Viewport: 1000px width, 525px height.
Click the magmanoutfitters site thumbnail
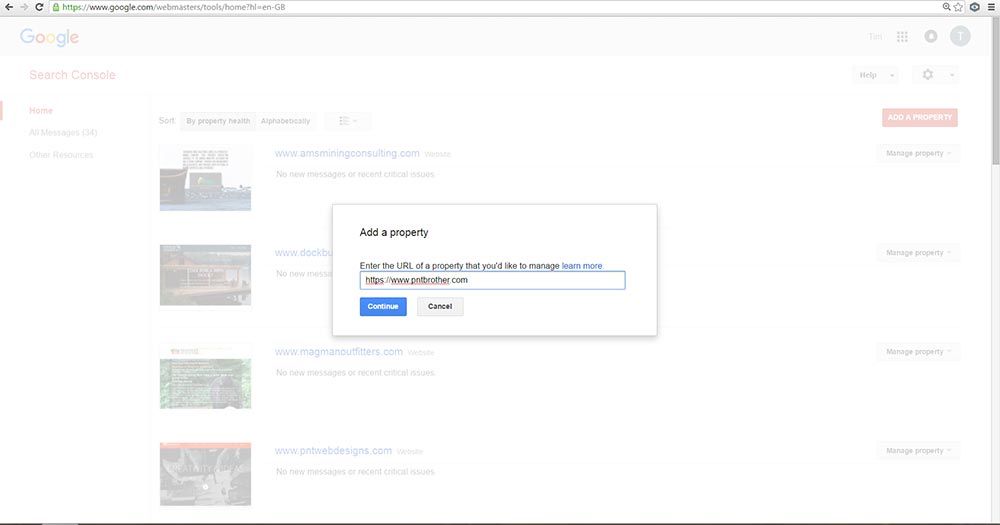tap(205, 376)
